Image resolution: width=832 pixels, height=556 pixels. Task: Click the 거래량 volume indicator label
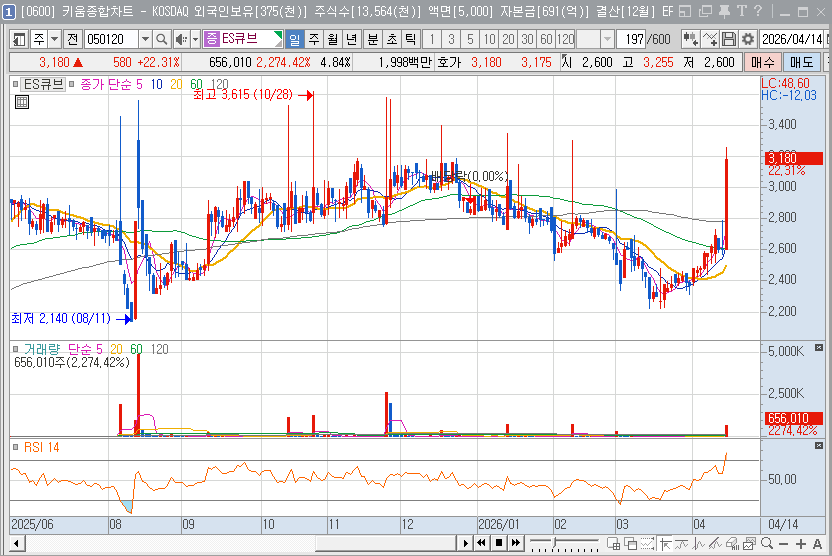coord(42,349)
